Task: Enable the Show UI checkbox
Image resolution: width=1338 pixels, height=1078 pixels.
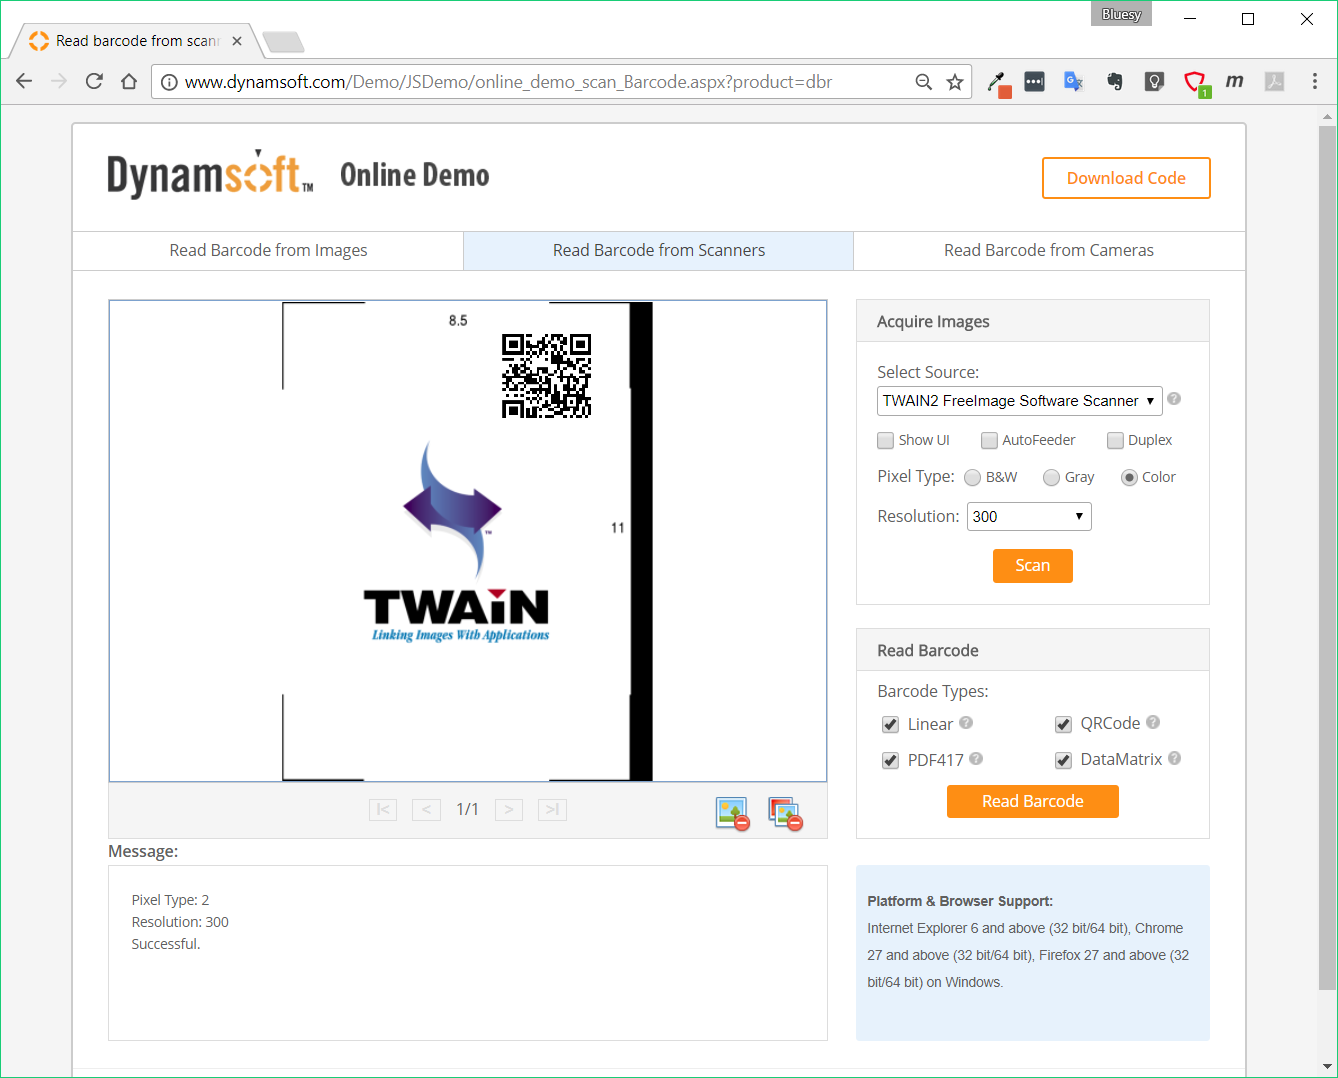Action: point(886,441)
